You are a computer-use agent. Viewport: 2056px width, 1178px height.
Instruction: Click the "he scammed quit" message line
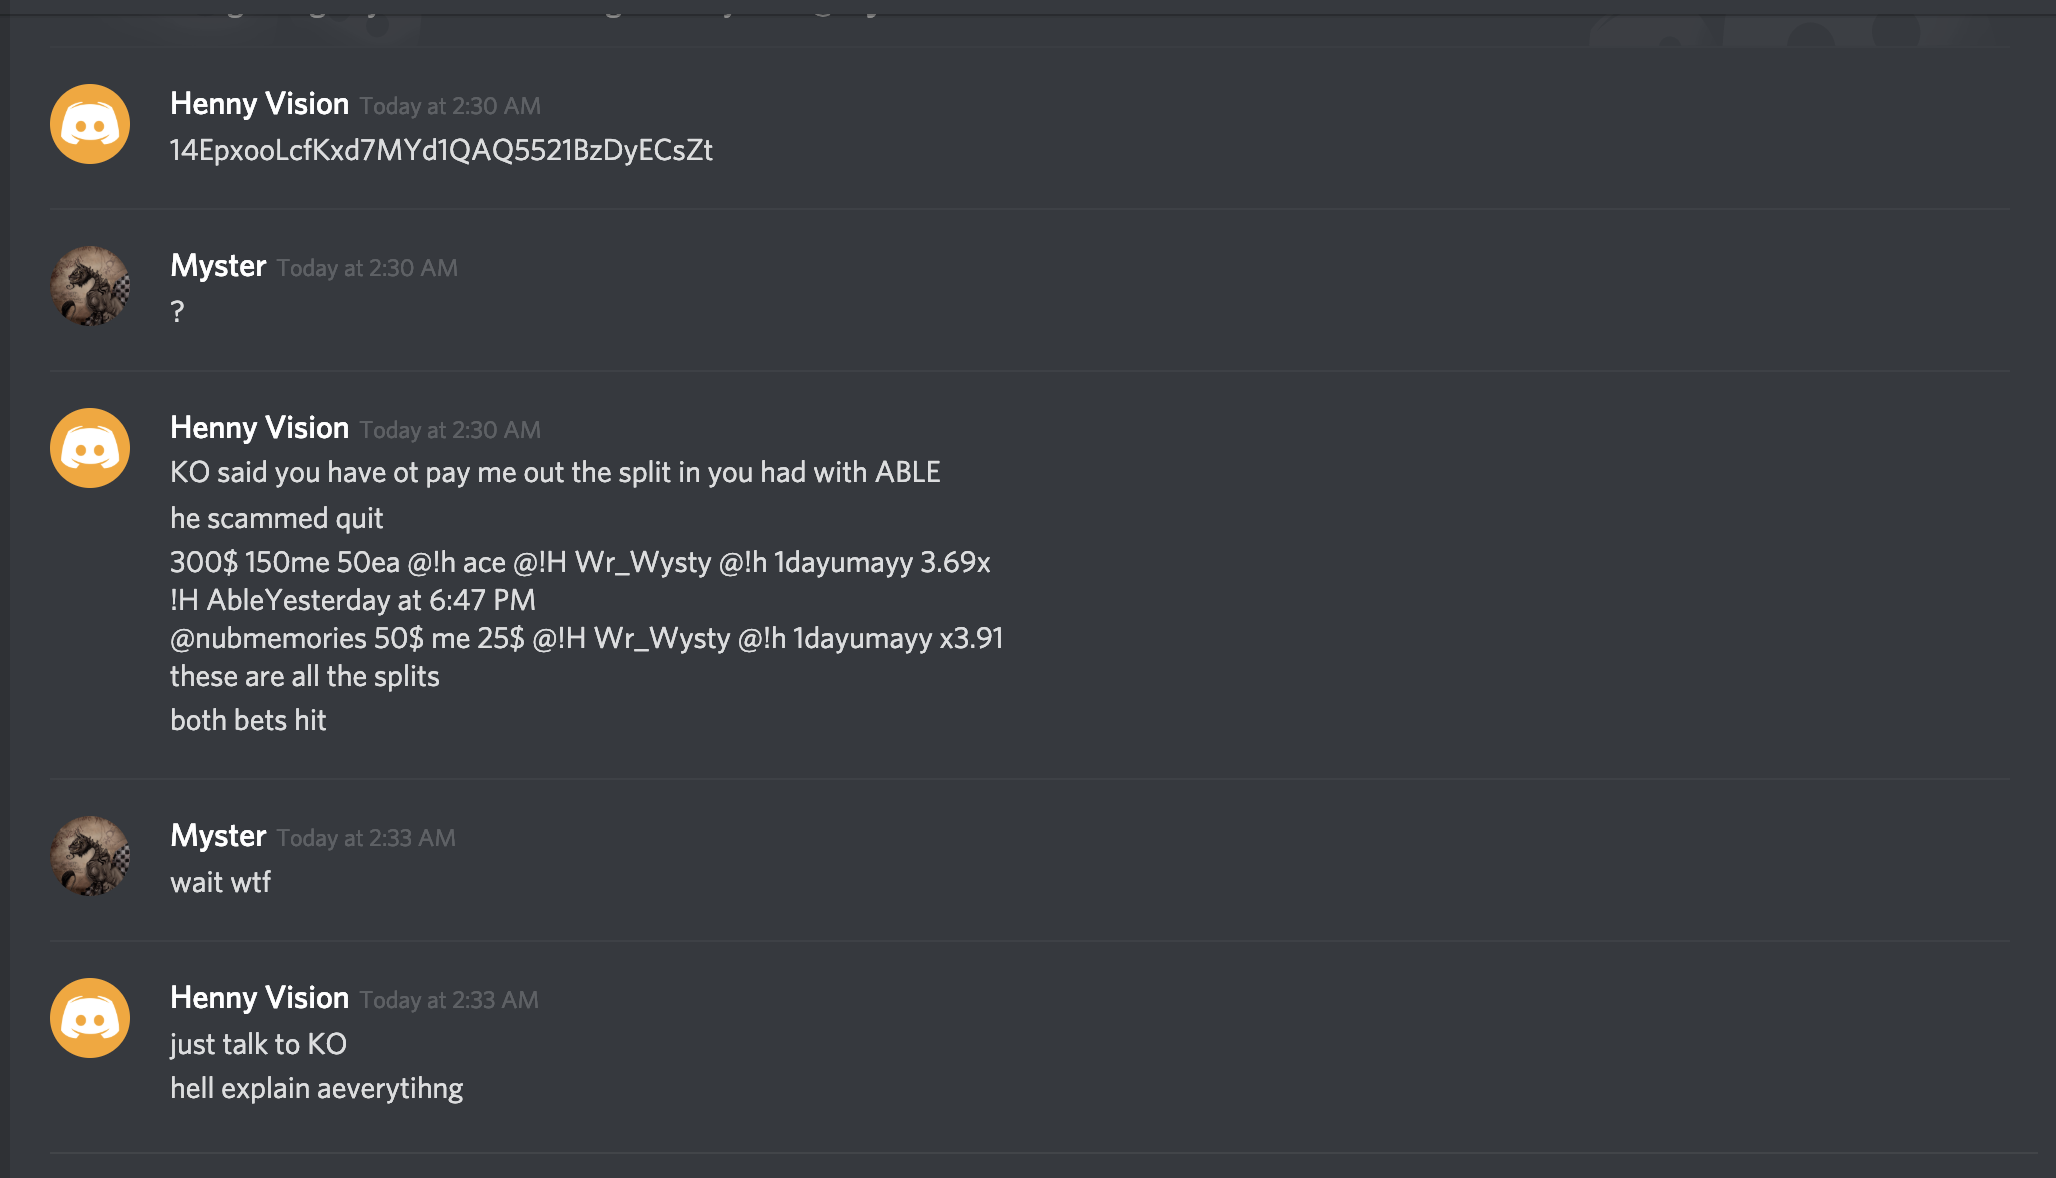click(276, 518)
